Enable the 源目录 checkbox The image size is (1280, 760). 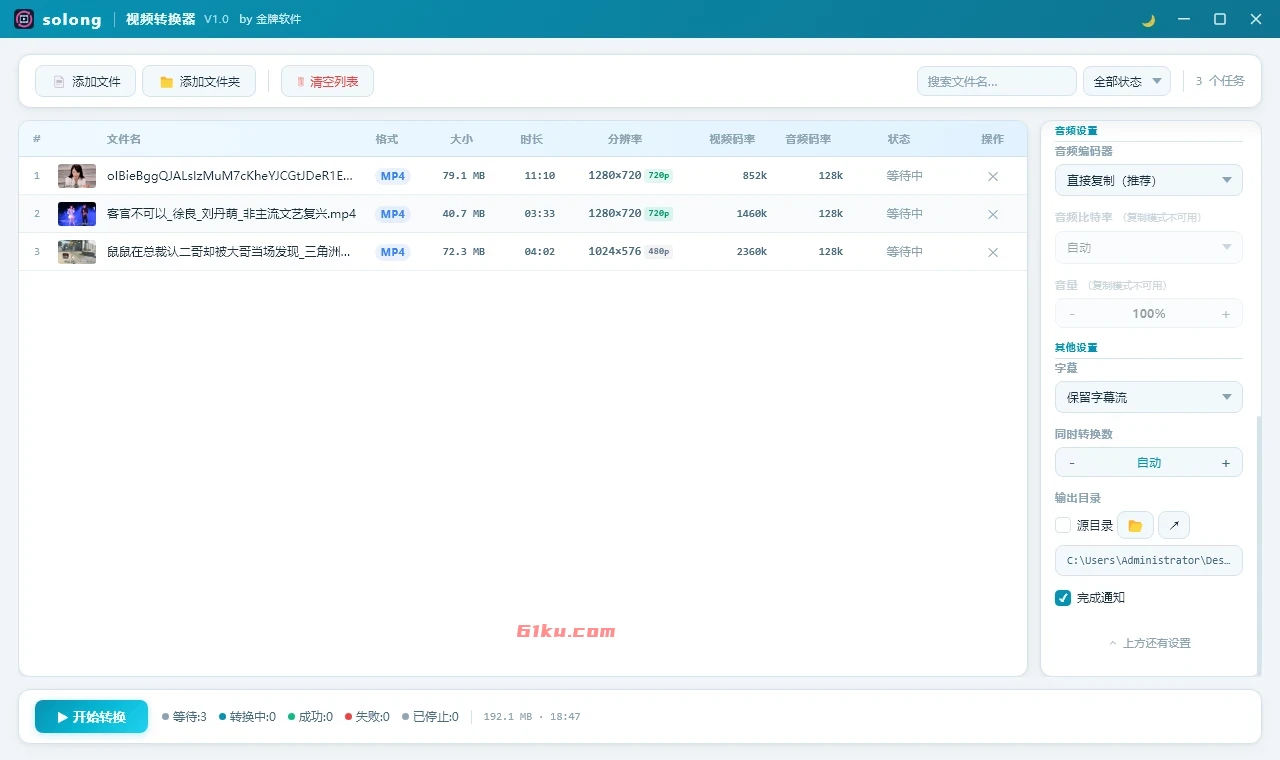1063,525
